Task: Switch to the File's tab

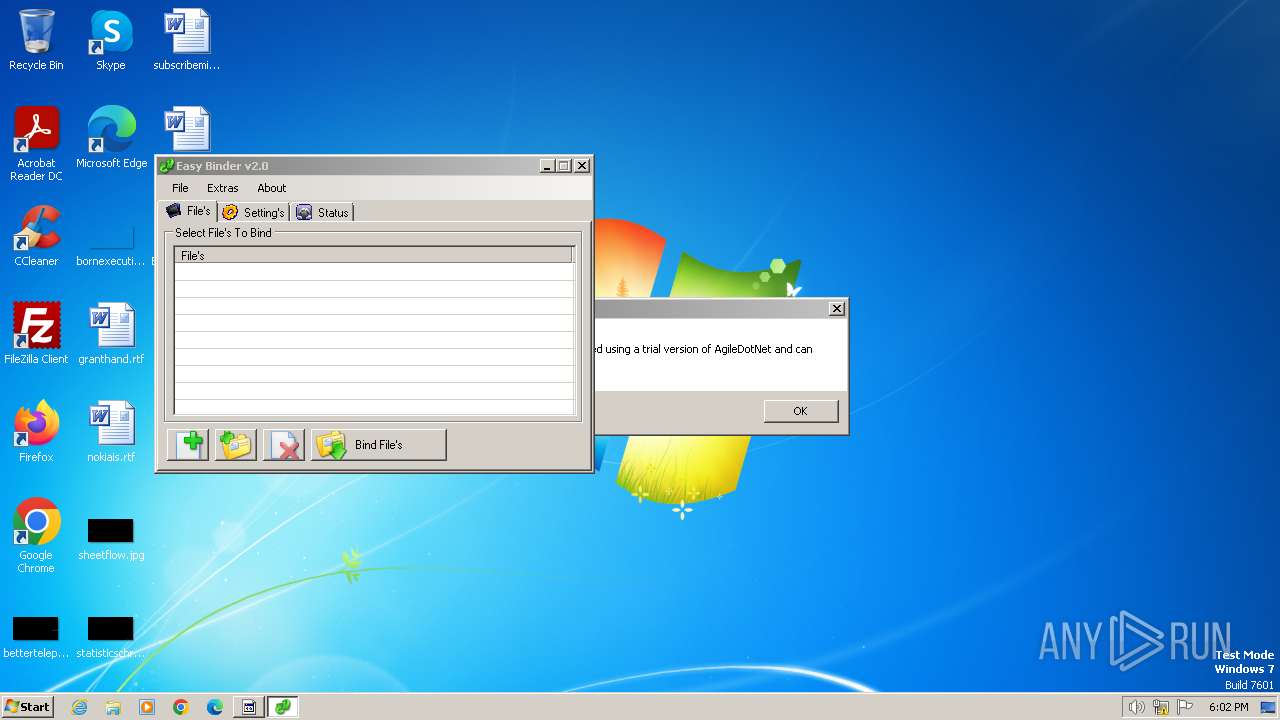Action: pos(189,211)
